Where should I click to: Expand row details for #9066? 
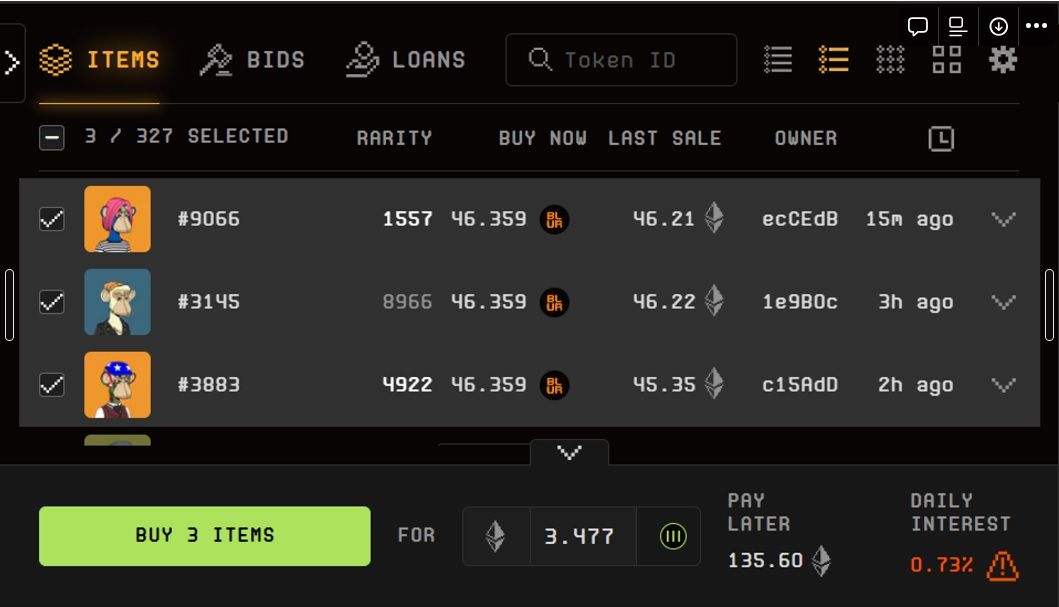click(1003, 219)
